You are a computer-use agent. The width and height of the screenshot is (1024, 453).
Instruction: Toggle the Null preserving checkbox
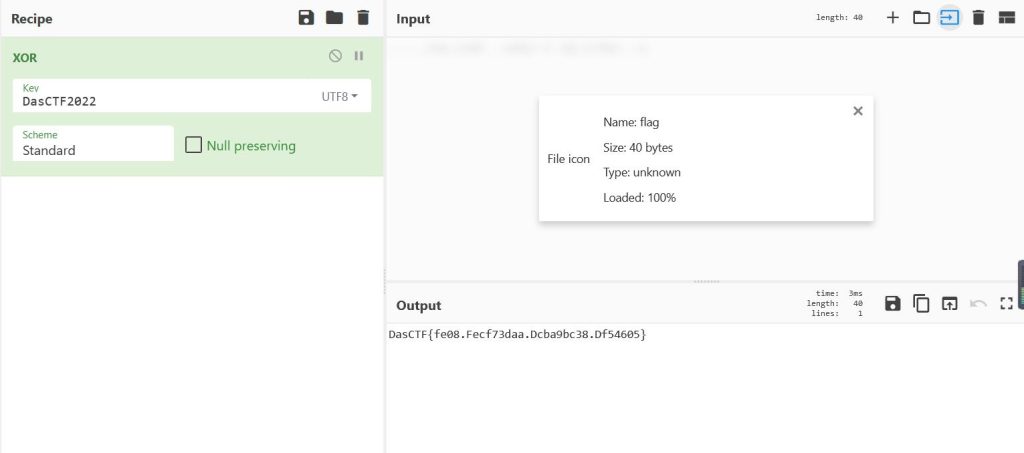coord(194,146)
